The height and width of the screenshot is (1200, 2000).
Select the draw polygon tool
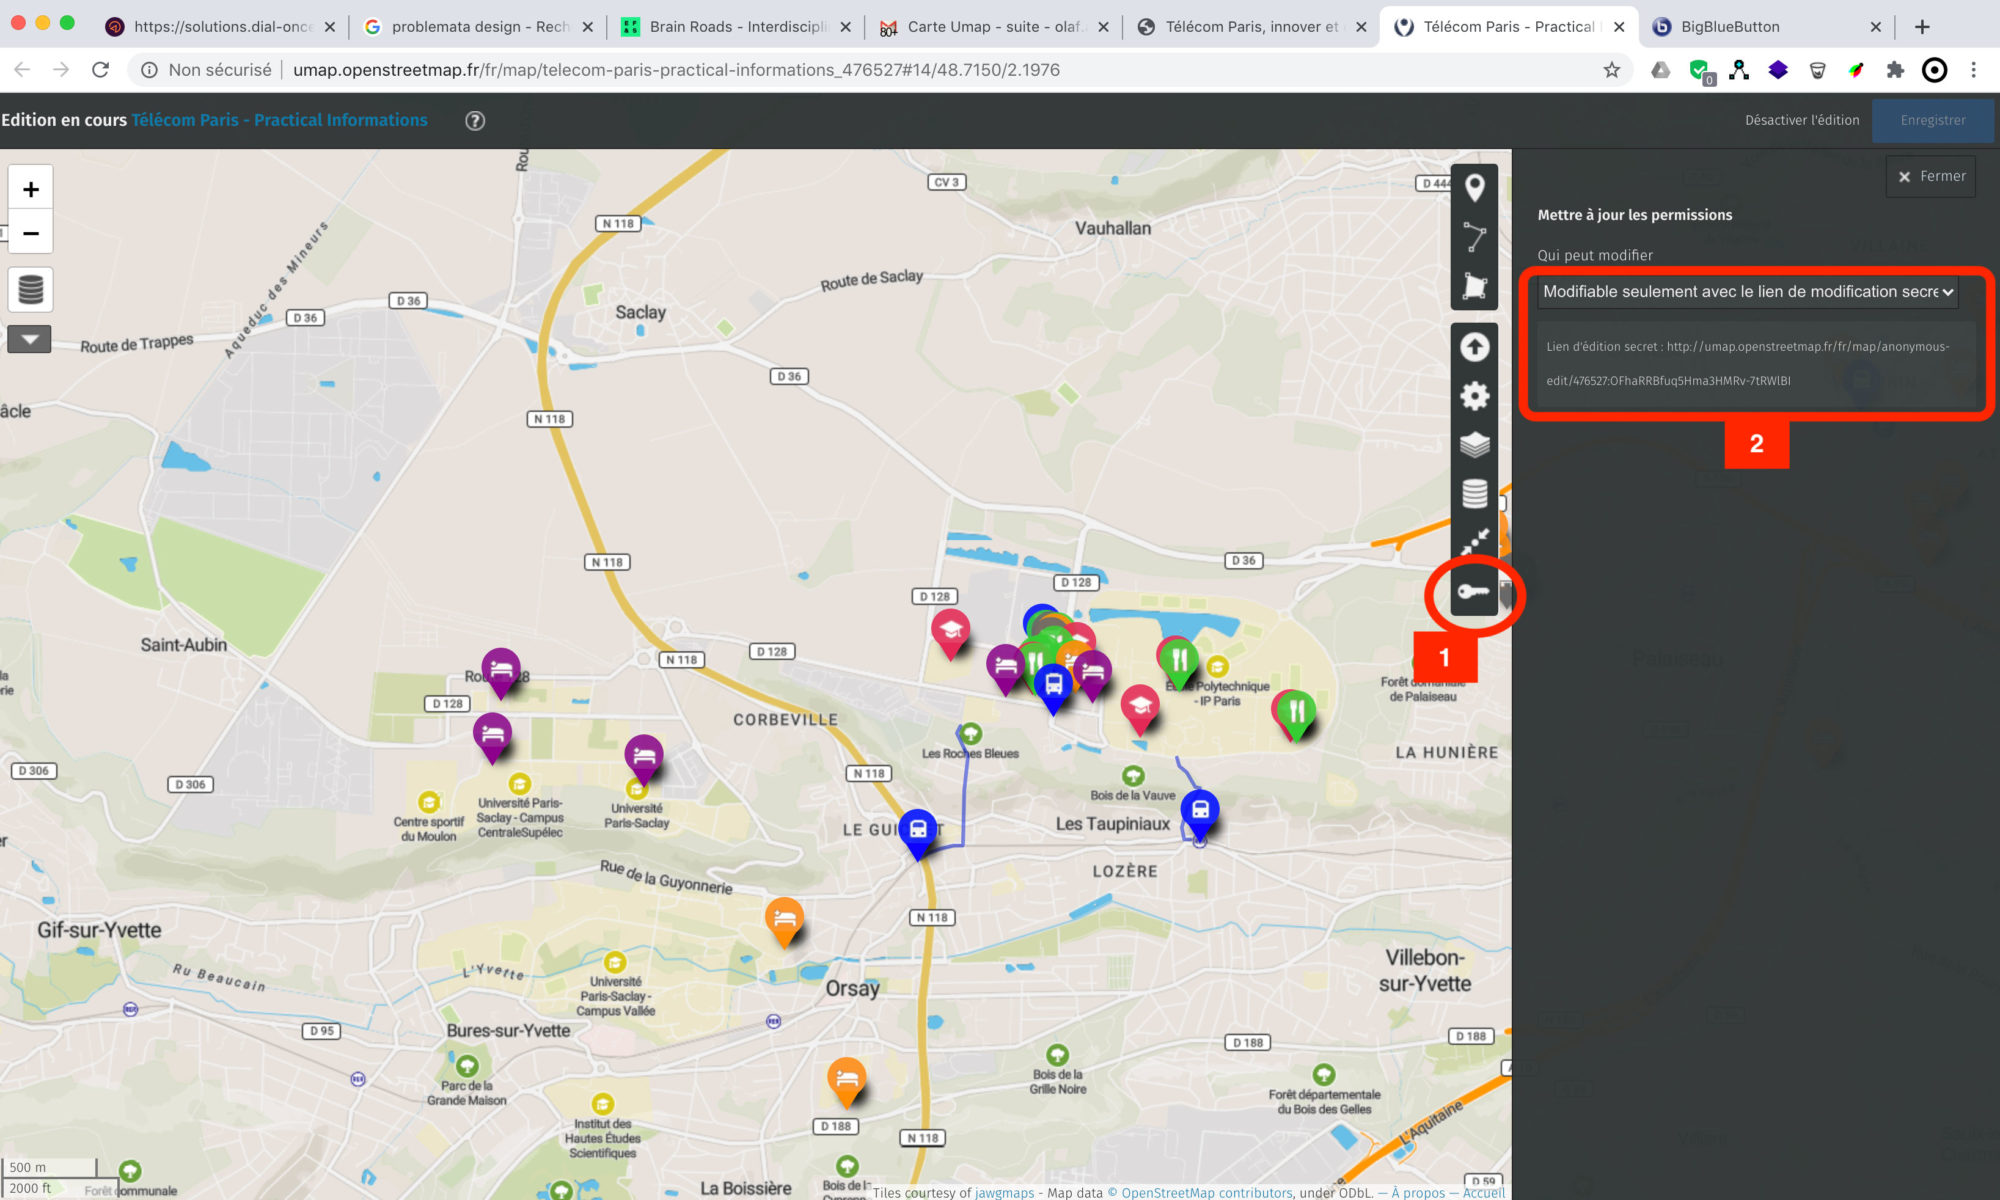(1474, 286)
